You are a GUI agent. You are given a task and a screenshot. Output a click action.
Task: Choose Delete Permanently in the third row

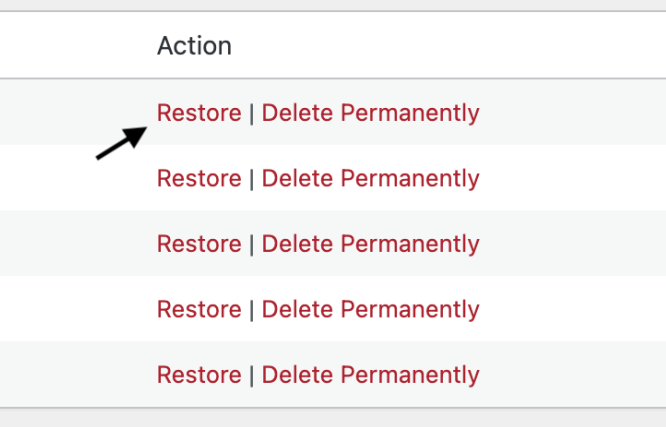[370, 244]
